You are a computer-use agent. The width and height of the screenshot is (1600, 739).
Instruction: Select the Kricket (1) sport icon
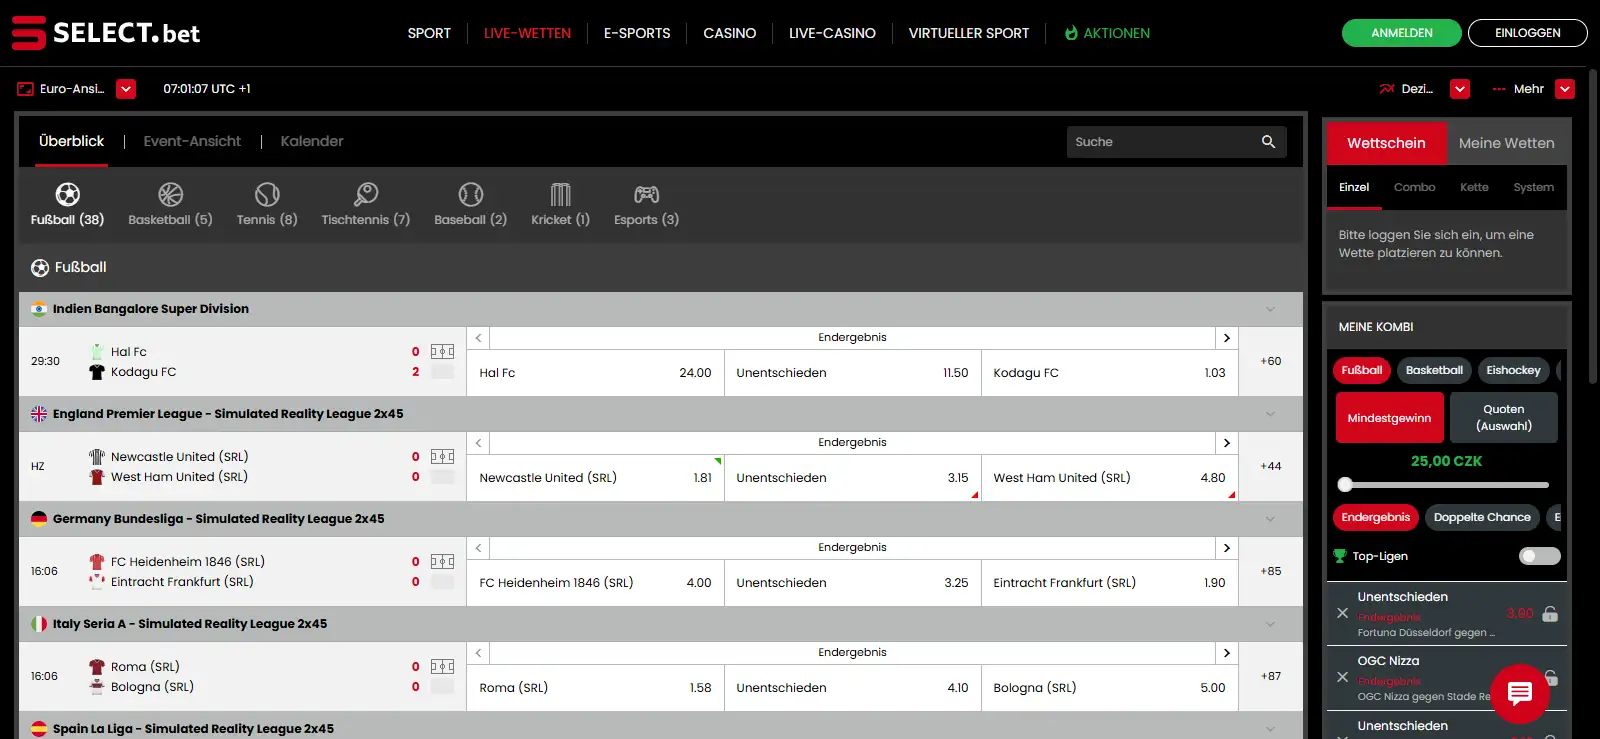click(561, 194)
